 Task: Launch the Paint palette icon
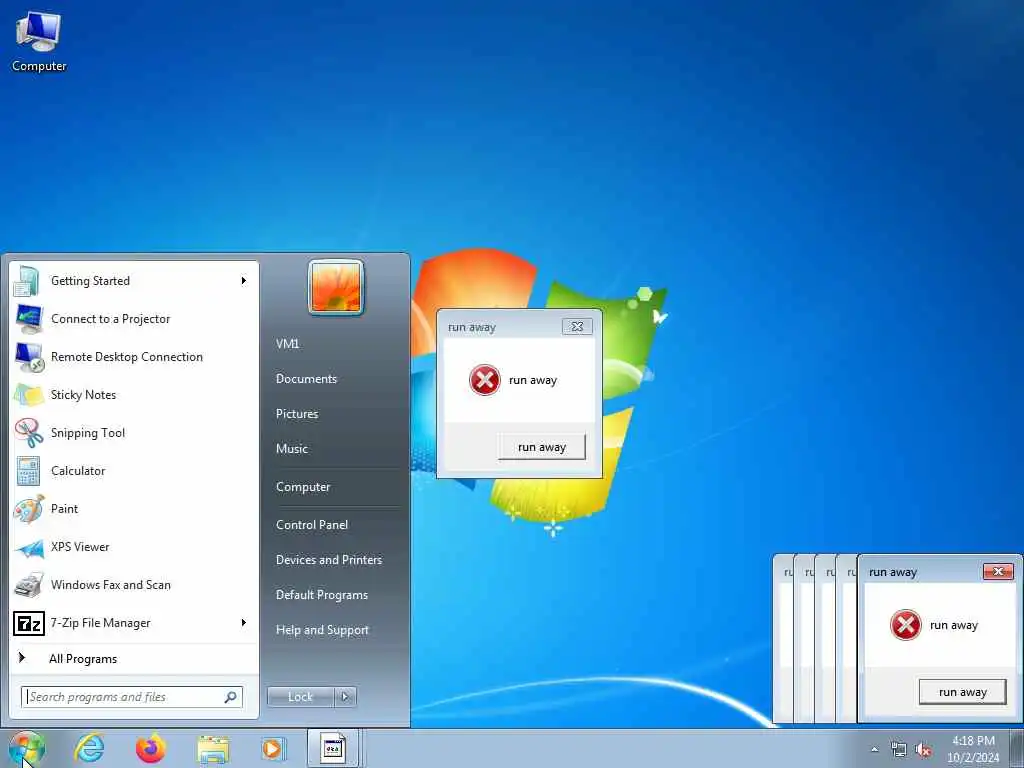(x=28, y=509)
